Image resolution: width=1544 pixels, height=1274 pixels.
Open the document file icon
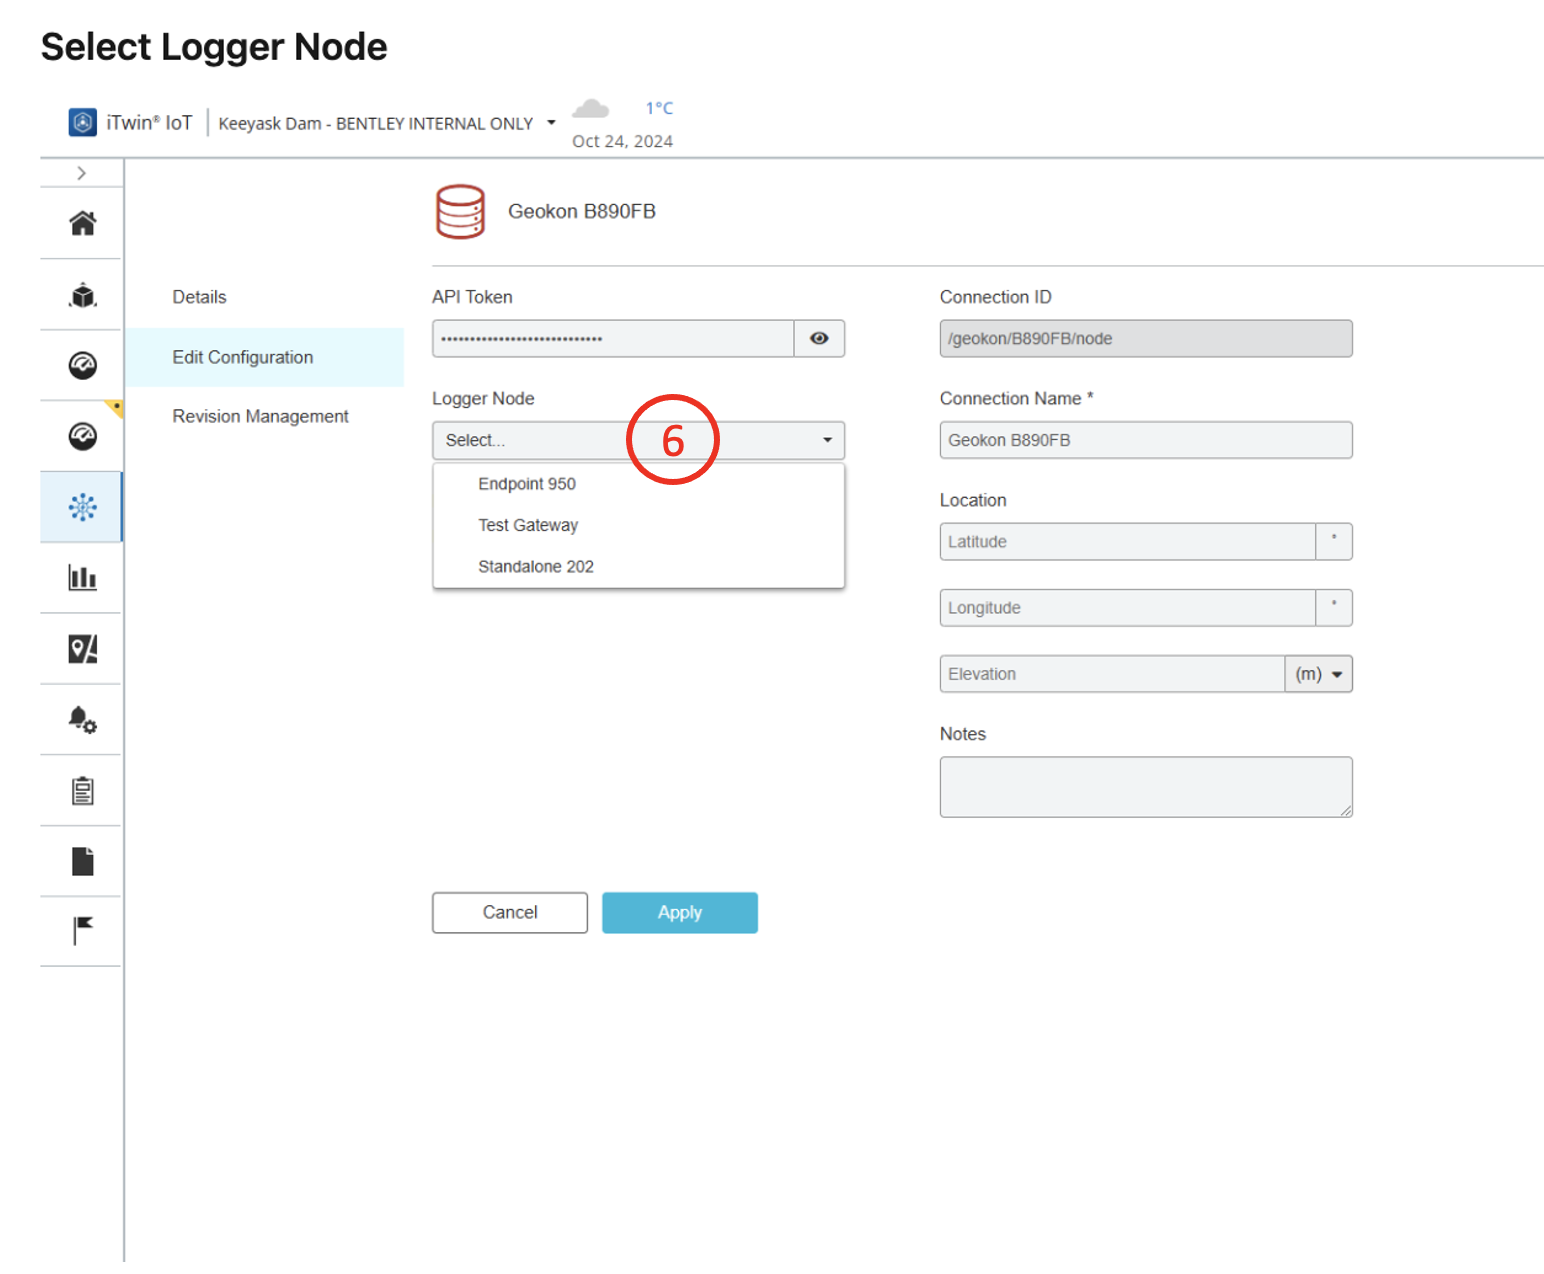pos(83,861)
